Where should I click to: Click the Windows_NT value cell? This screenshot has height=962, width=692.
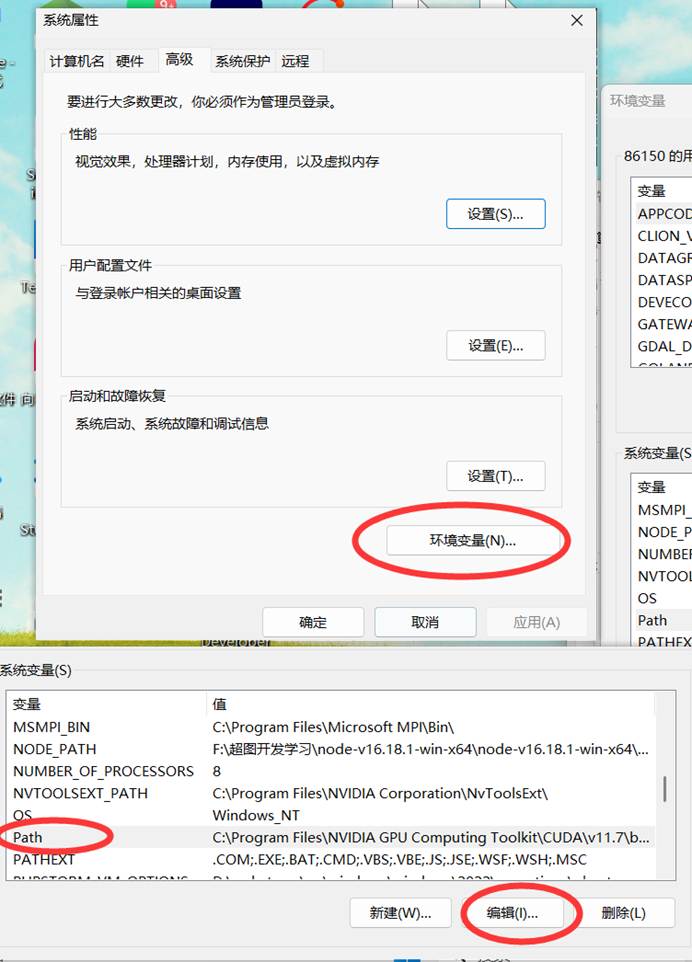pos(256,815)
